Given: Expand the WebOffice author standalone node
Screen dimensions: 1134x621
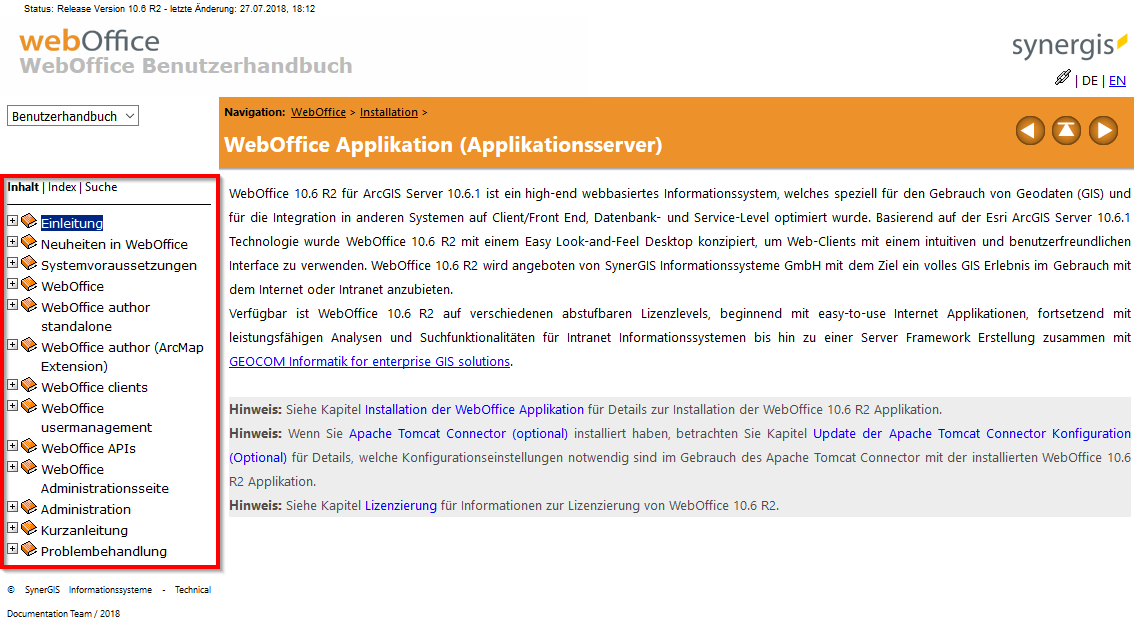Looking at the screenshot, I should point(12,304).
